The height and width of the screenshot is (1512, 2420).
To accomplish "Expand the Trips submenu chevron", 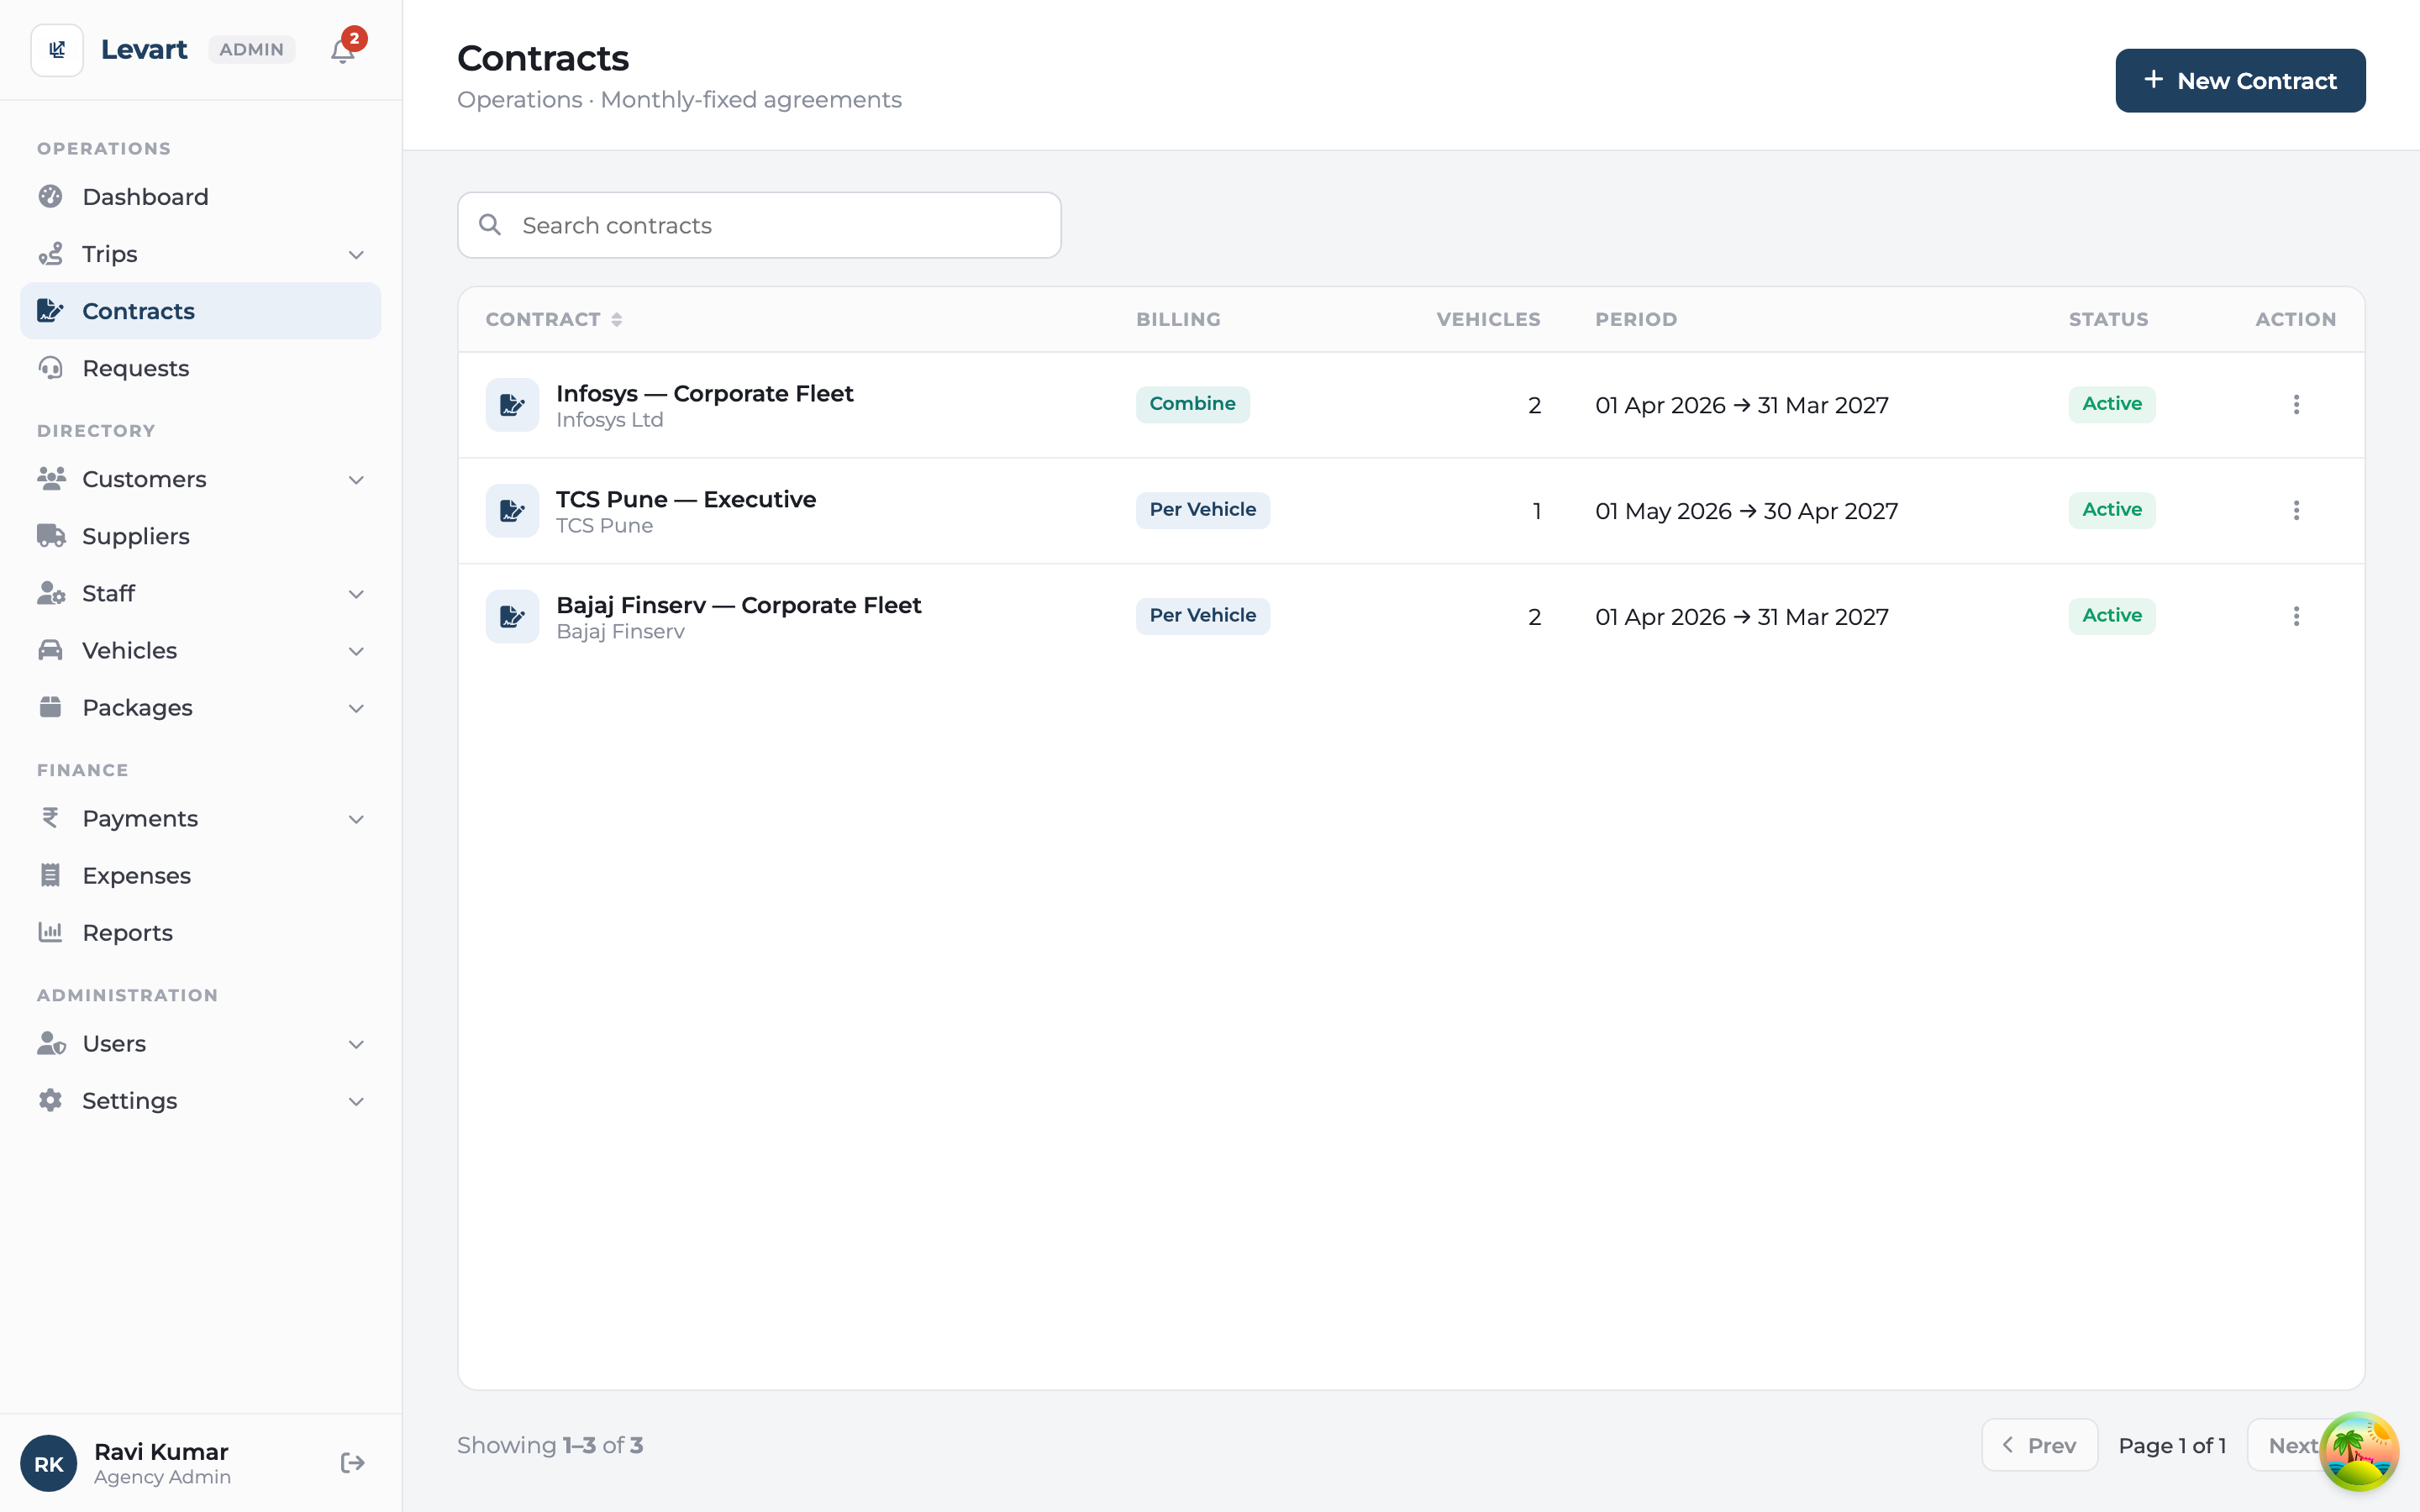I will (x=356, y=254).
